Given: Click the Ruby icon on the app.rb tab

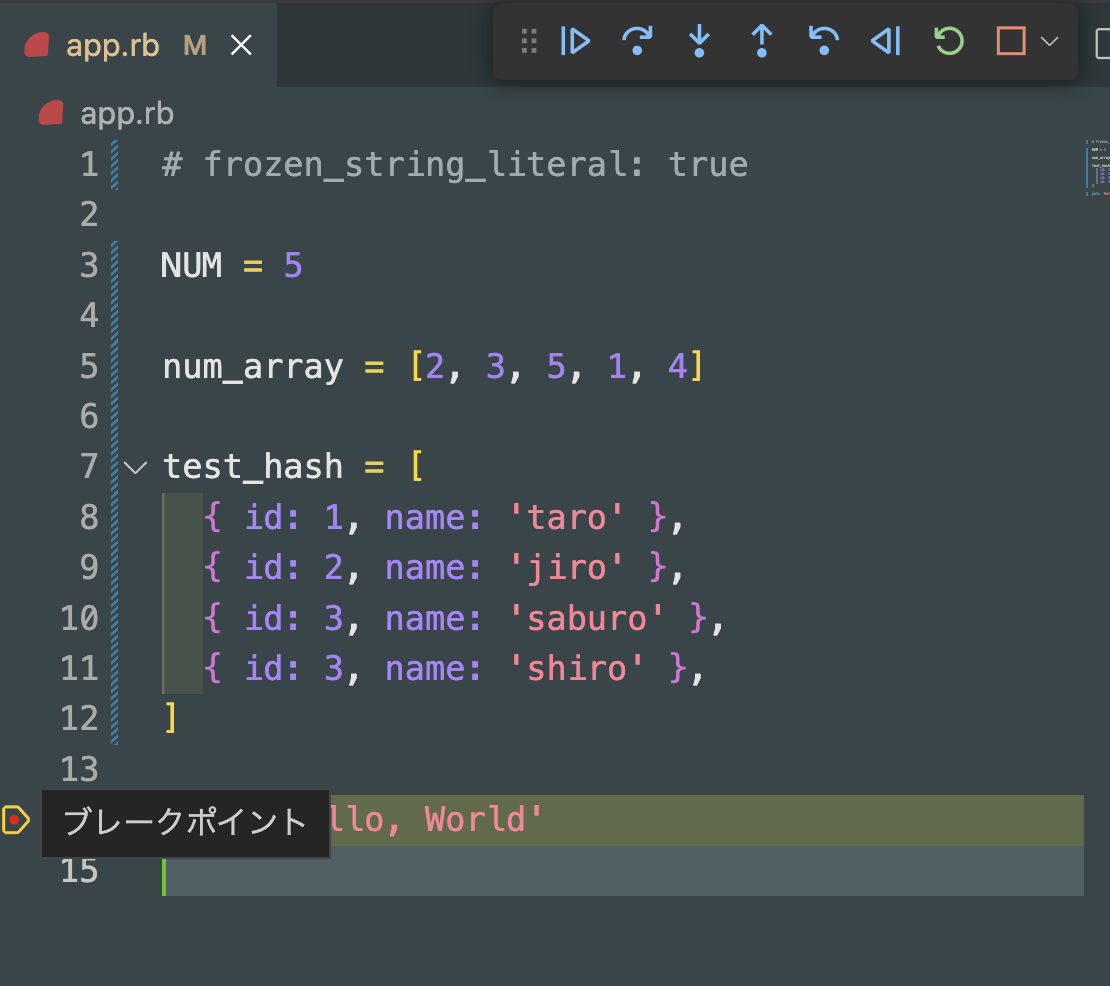Looking at the screenshot, I should click(x=38, y=45).
